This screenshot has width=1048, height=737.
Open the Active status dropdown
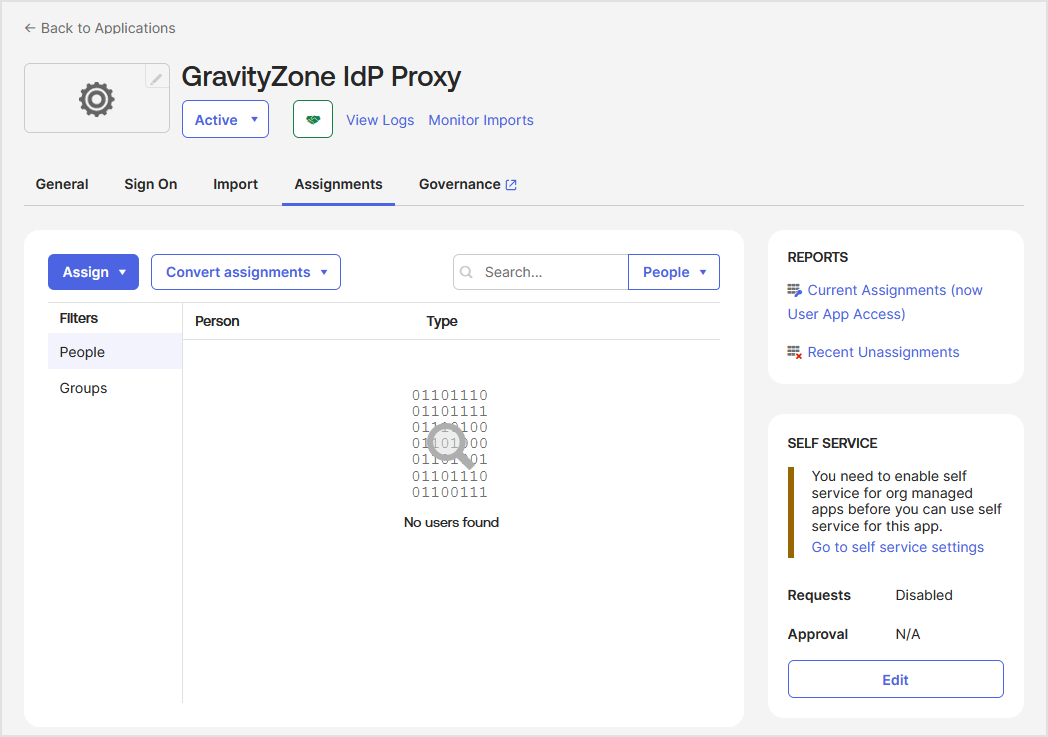(225, 120)
